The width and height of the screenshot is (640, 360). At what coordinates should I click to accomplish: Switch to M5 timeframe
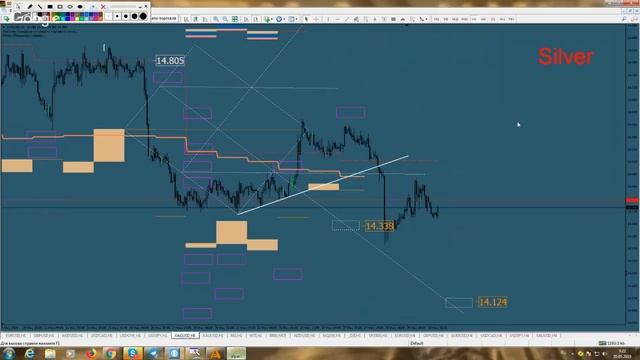coord(446,19)
